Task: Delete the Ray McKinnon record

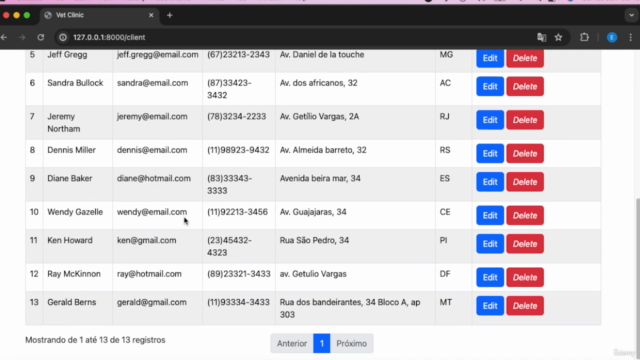Action: tap(525, 278)
